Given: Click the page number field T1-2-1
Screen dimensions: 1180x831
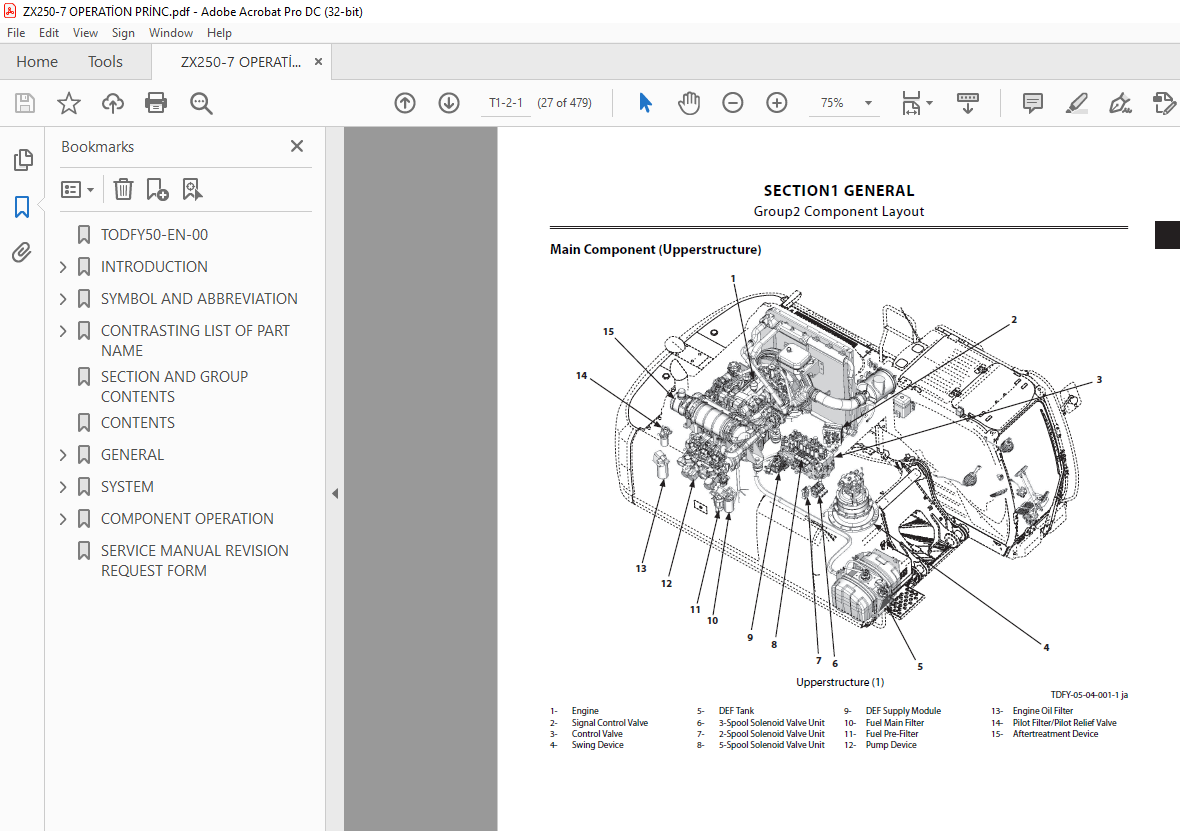Looking at the screenshot, I should click(x=506, y=103).
